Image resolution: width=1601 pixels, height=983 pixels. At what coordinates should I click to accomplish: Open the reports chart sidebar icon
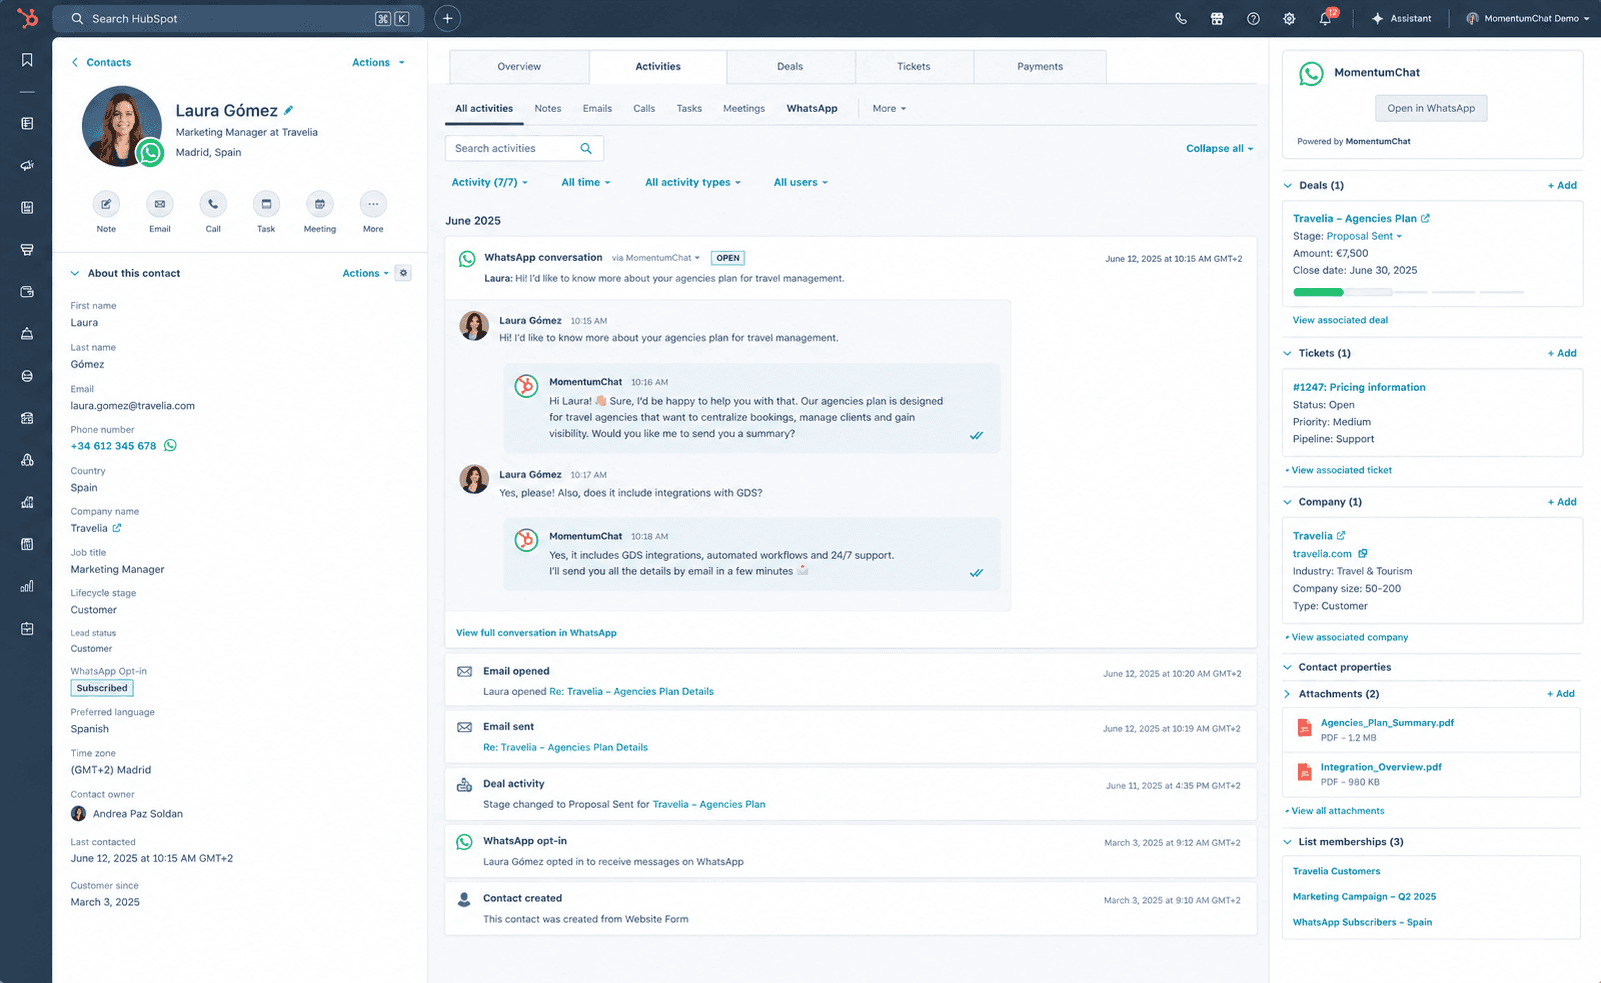pyautogui.click(x=27, y=586)
